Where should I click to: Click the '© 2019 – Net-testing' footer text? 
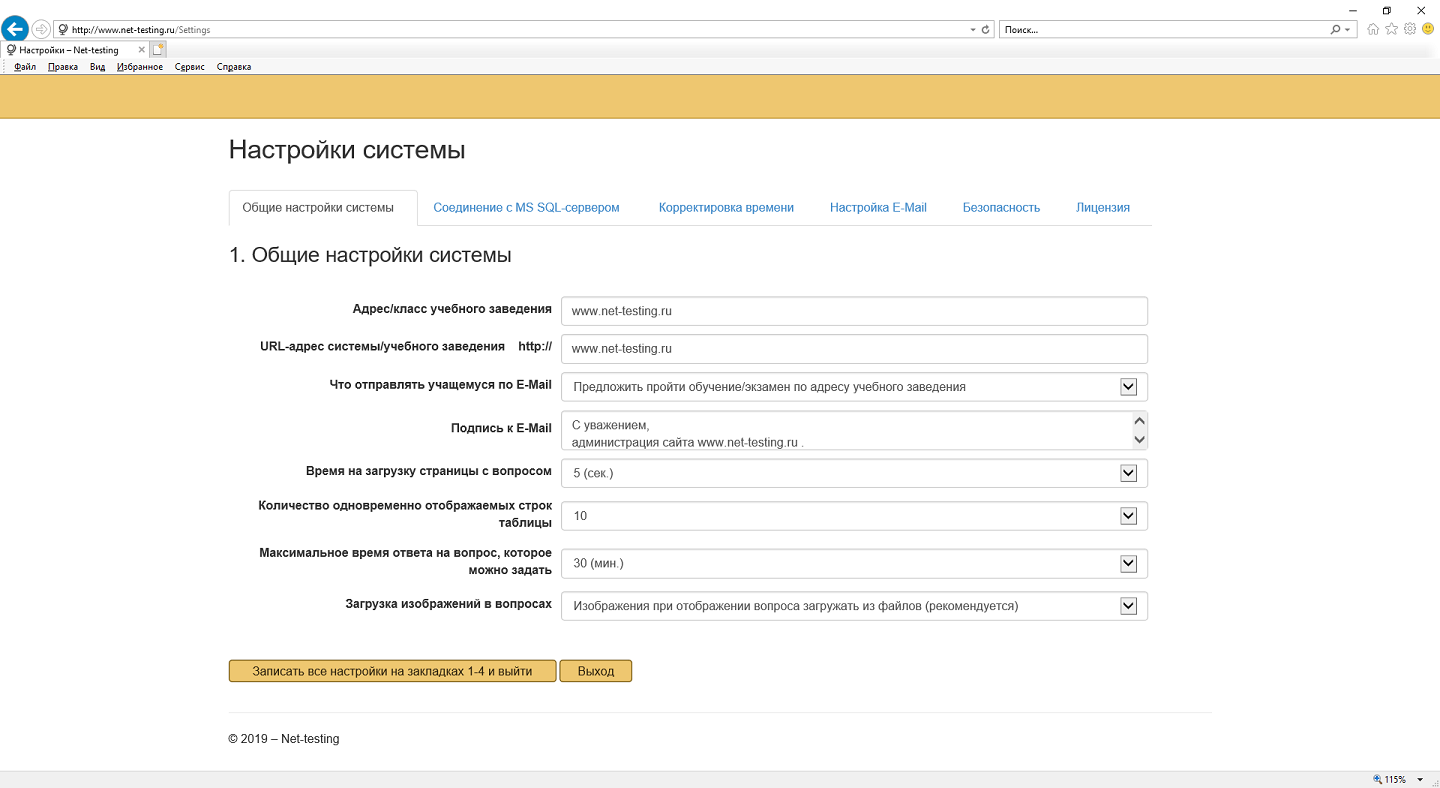click(284, 739)
